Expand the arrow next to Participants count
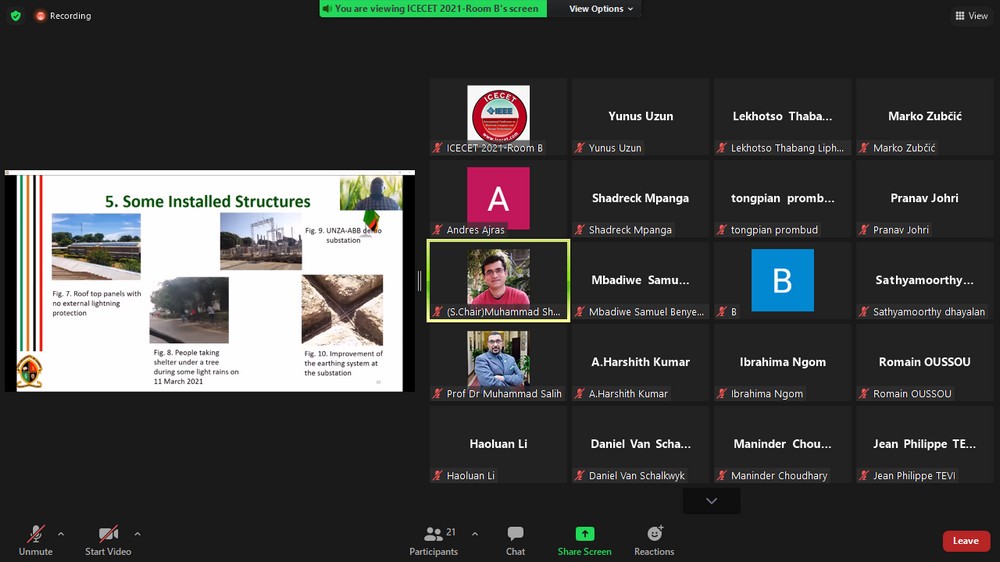 coord(474,534)
